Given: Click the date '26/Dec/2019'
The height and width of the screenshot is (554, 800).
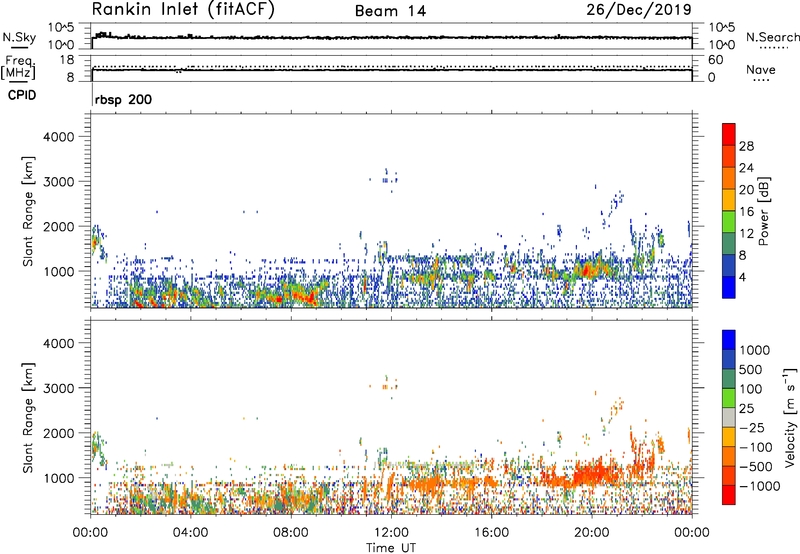Looking at the screenshot, I should point(639,10).
